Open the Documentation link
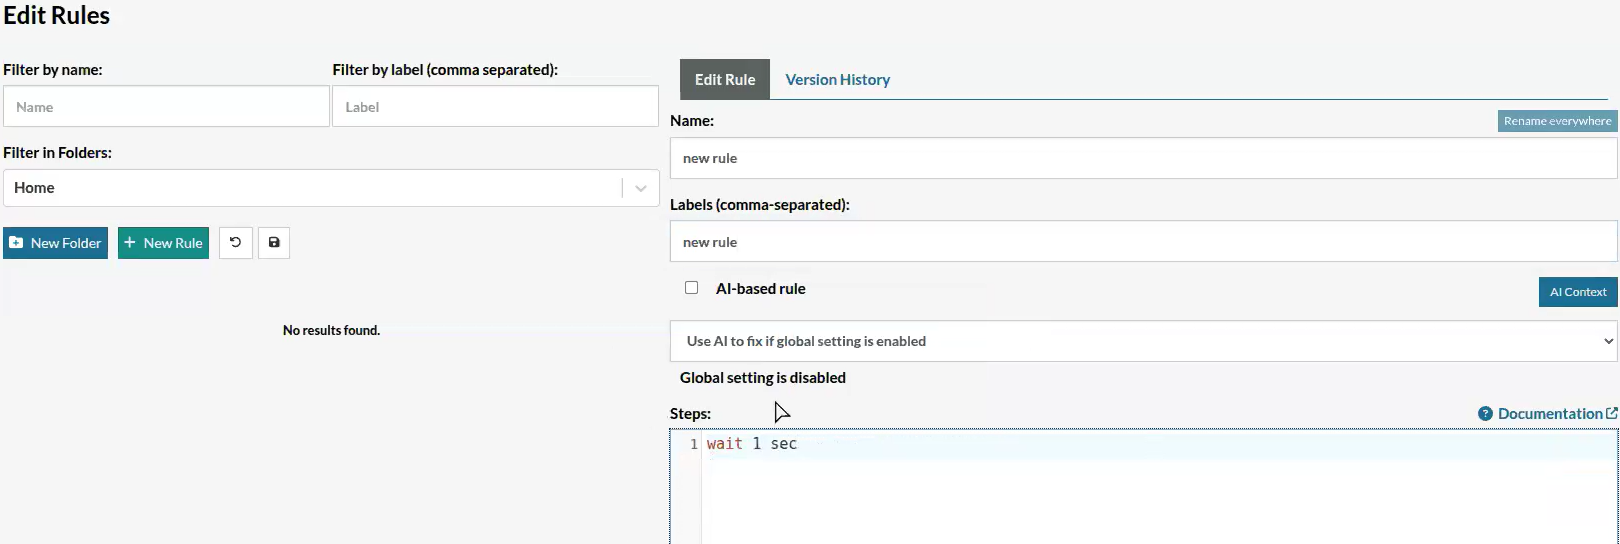The height and width of the screenshot is (544, 1620). [1549, 414]
